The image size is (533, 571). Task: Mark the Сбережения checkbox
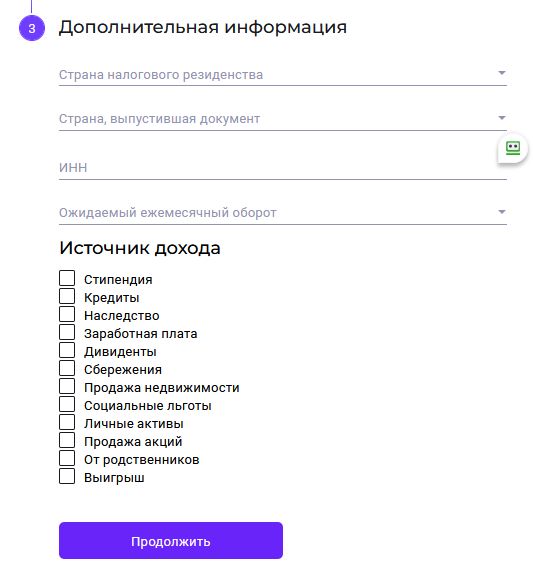(67, 368)
